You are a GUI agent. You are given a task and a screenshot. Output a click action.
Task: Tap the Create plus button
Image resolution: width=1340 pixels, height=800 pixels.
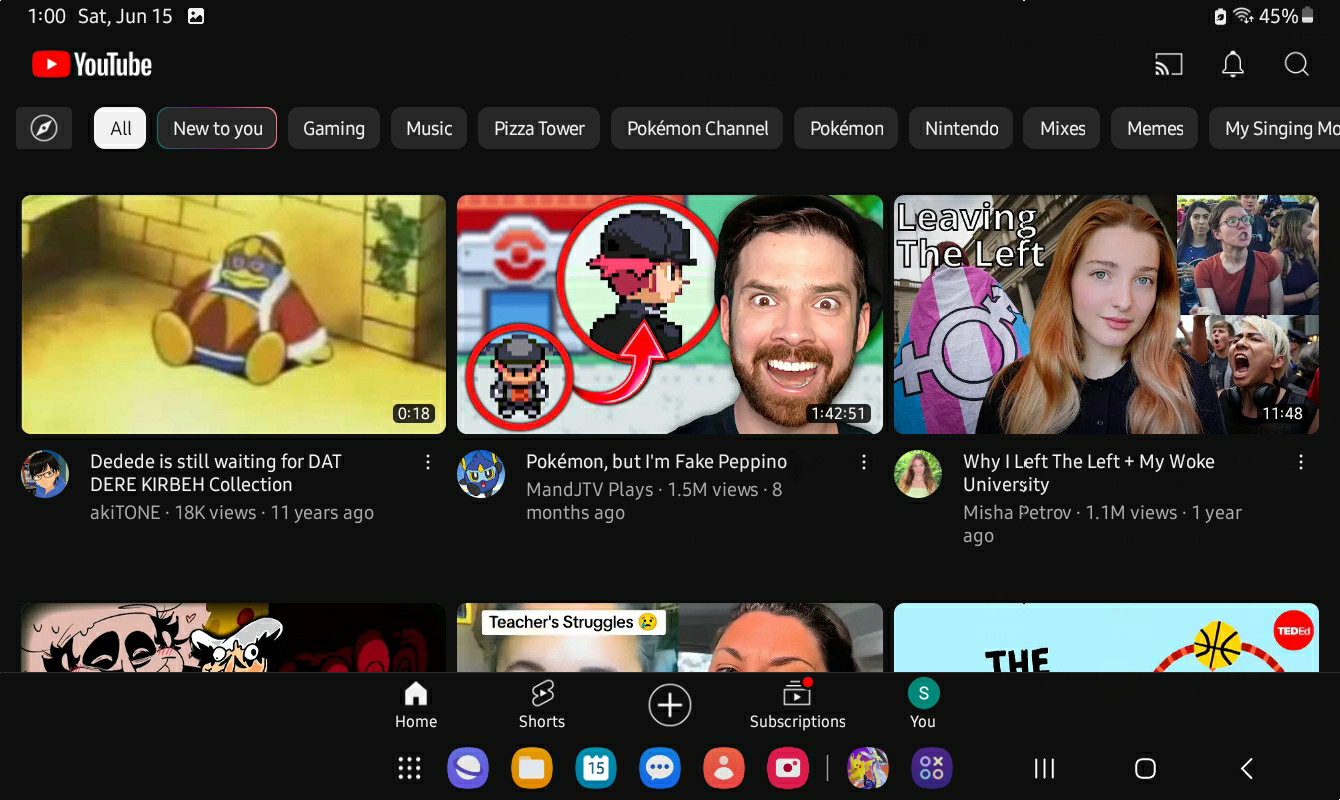(x=670, y=705)
